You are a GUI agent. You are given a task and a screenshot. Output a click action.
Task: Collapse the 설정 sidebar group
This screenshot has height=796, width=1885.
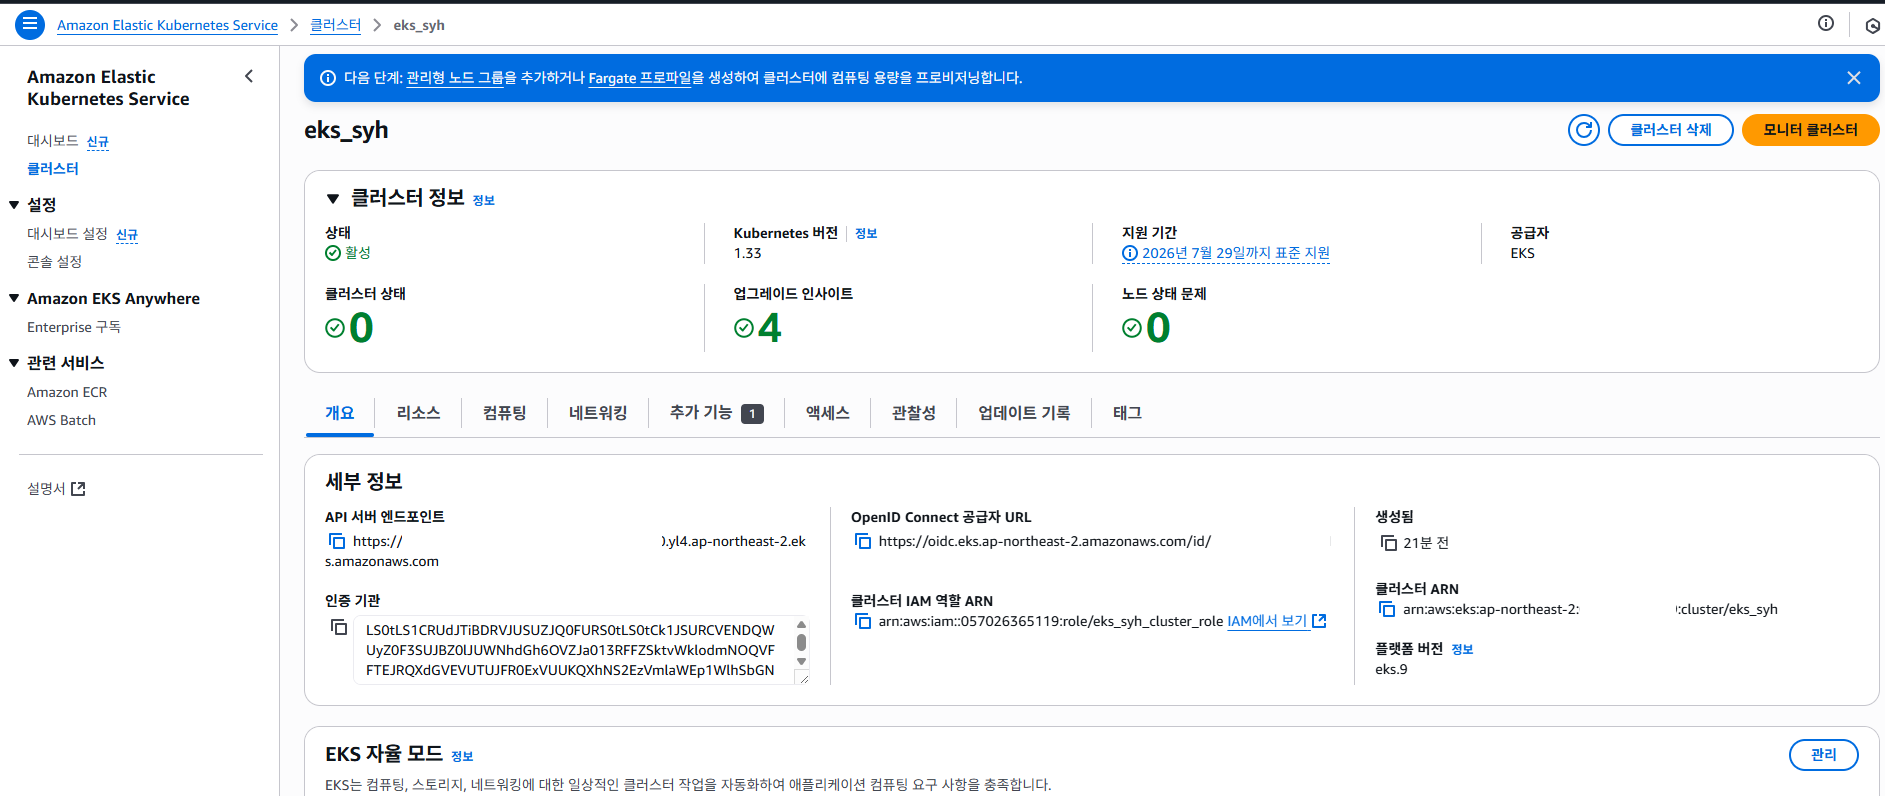(x=14, y=205)
